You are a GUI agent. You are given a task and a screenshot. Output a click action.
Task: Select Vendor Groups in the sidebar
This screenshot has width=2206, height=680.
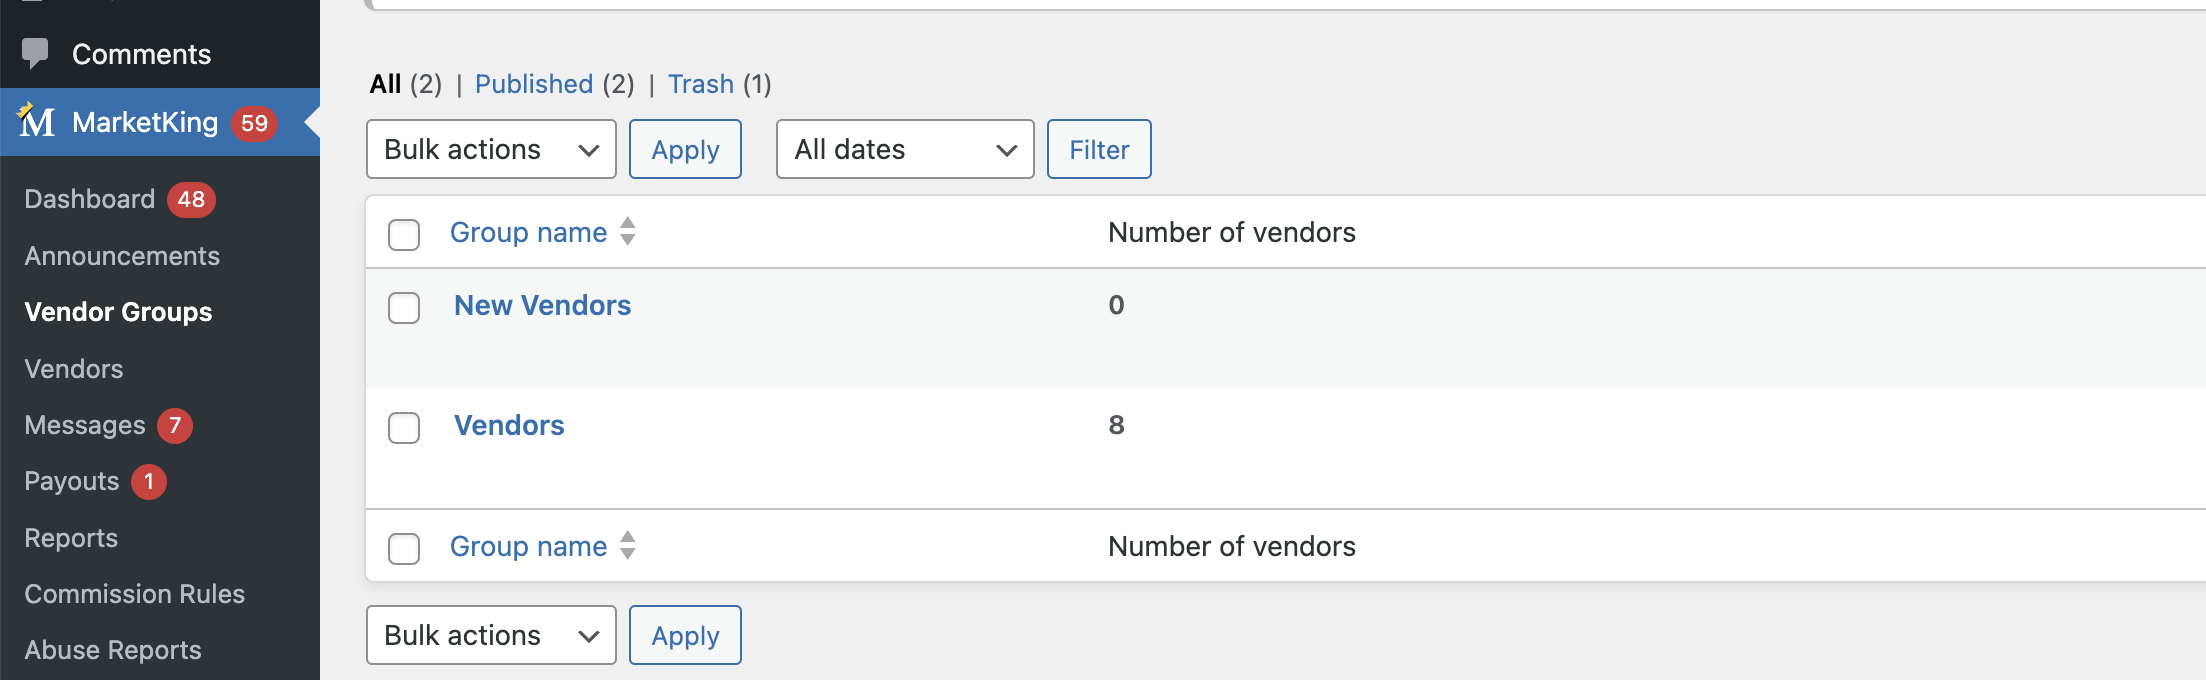point(118,312)
